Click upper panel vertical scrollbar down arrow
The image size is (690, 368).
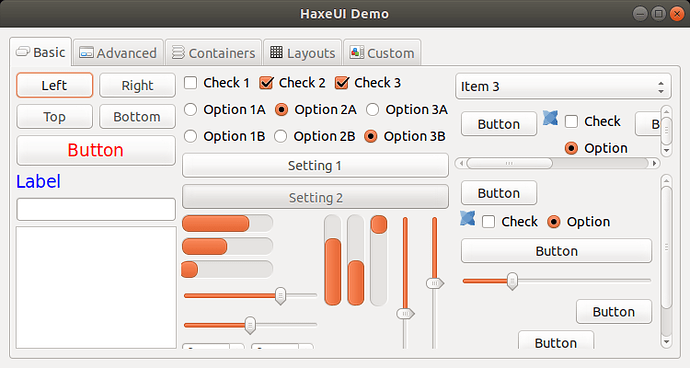click(666, 151)
